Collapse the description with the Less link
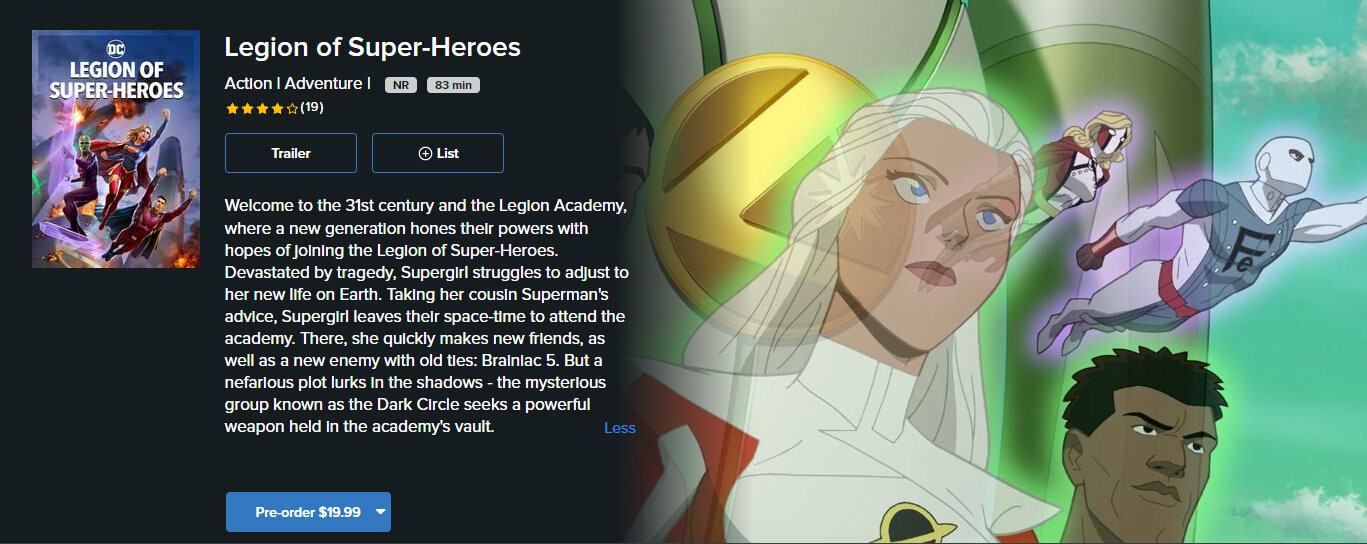This screenshot has height=544, width=1367. [x=620, y=428]
